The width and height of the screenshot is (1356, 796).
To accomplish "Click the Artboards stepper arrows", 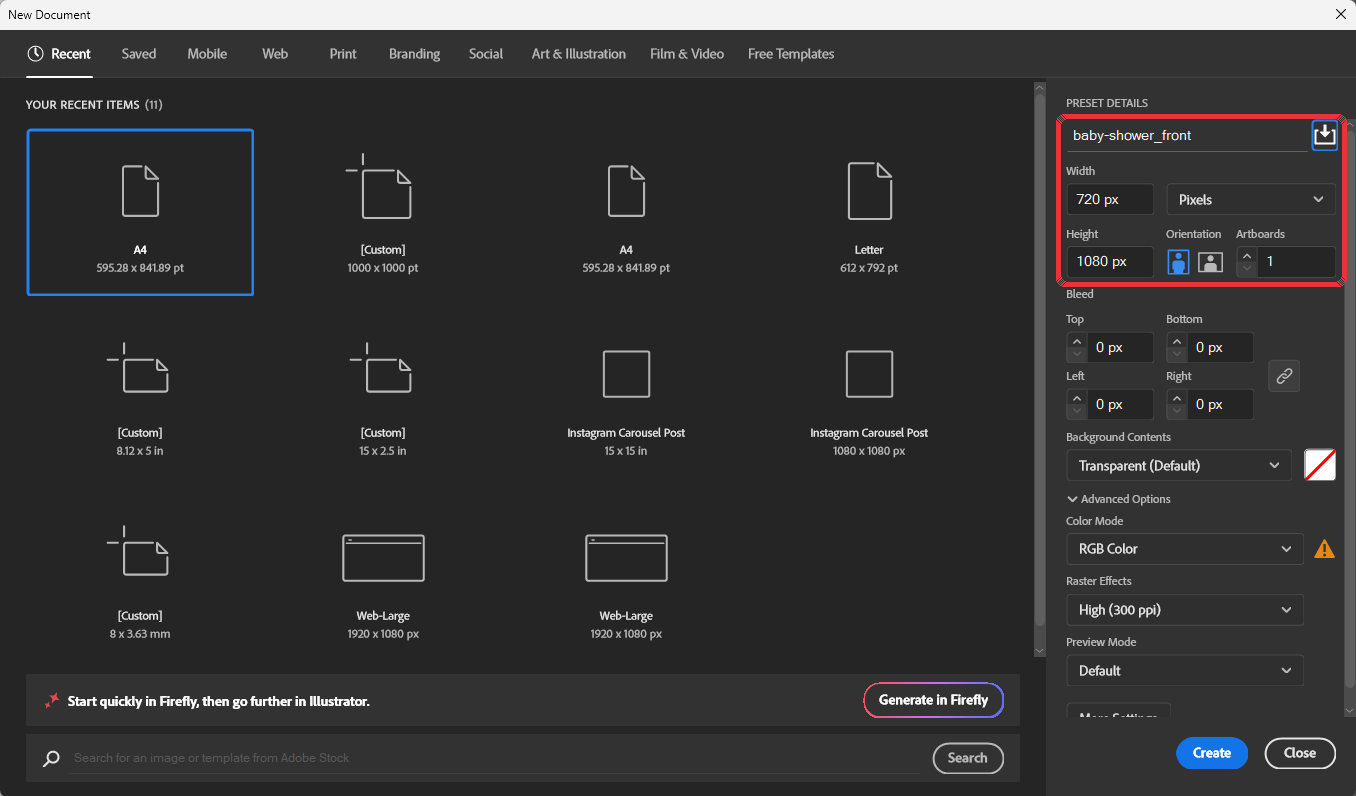I will 1247,262.
